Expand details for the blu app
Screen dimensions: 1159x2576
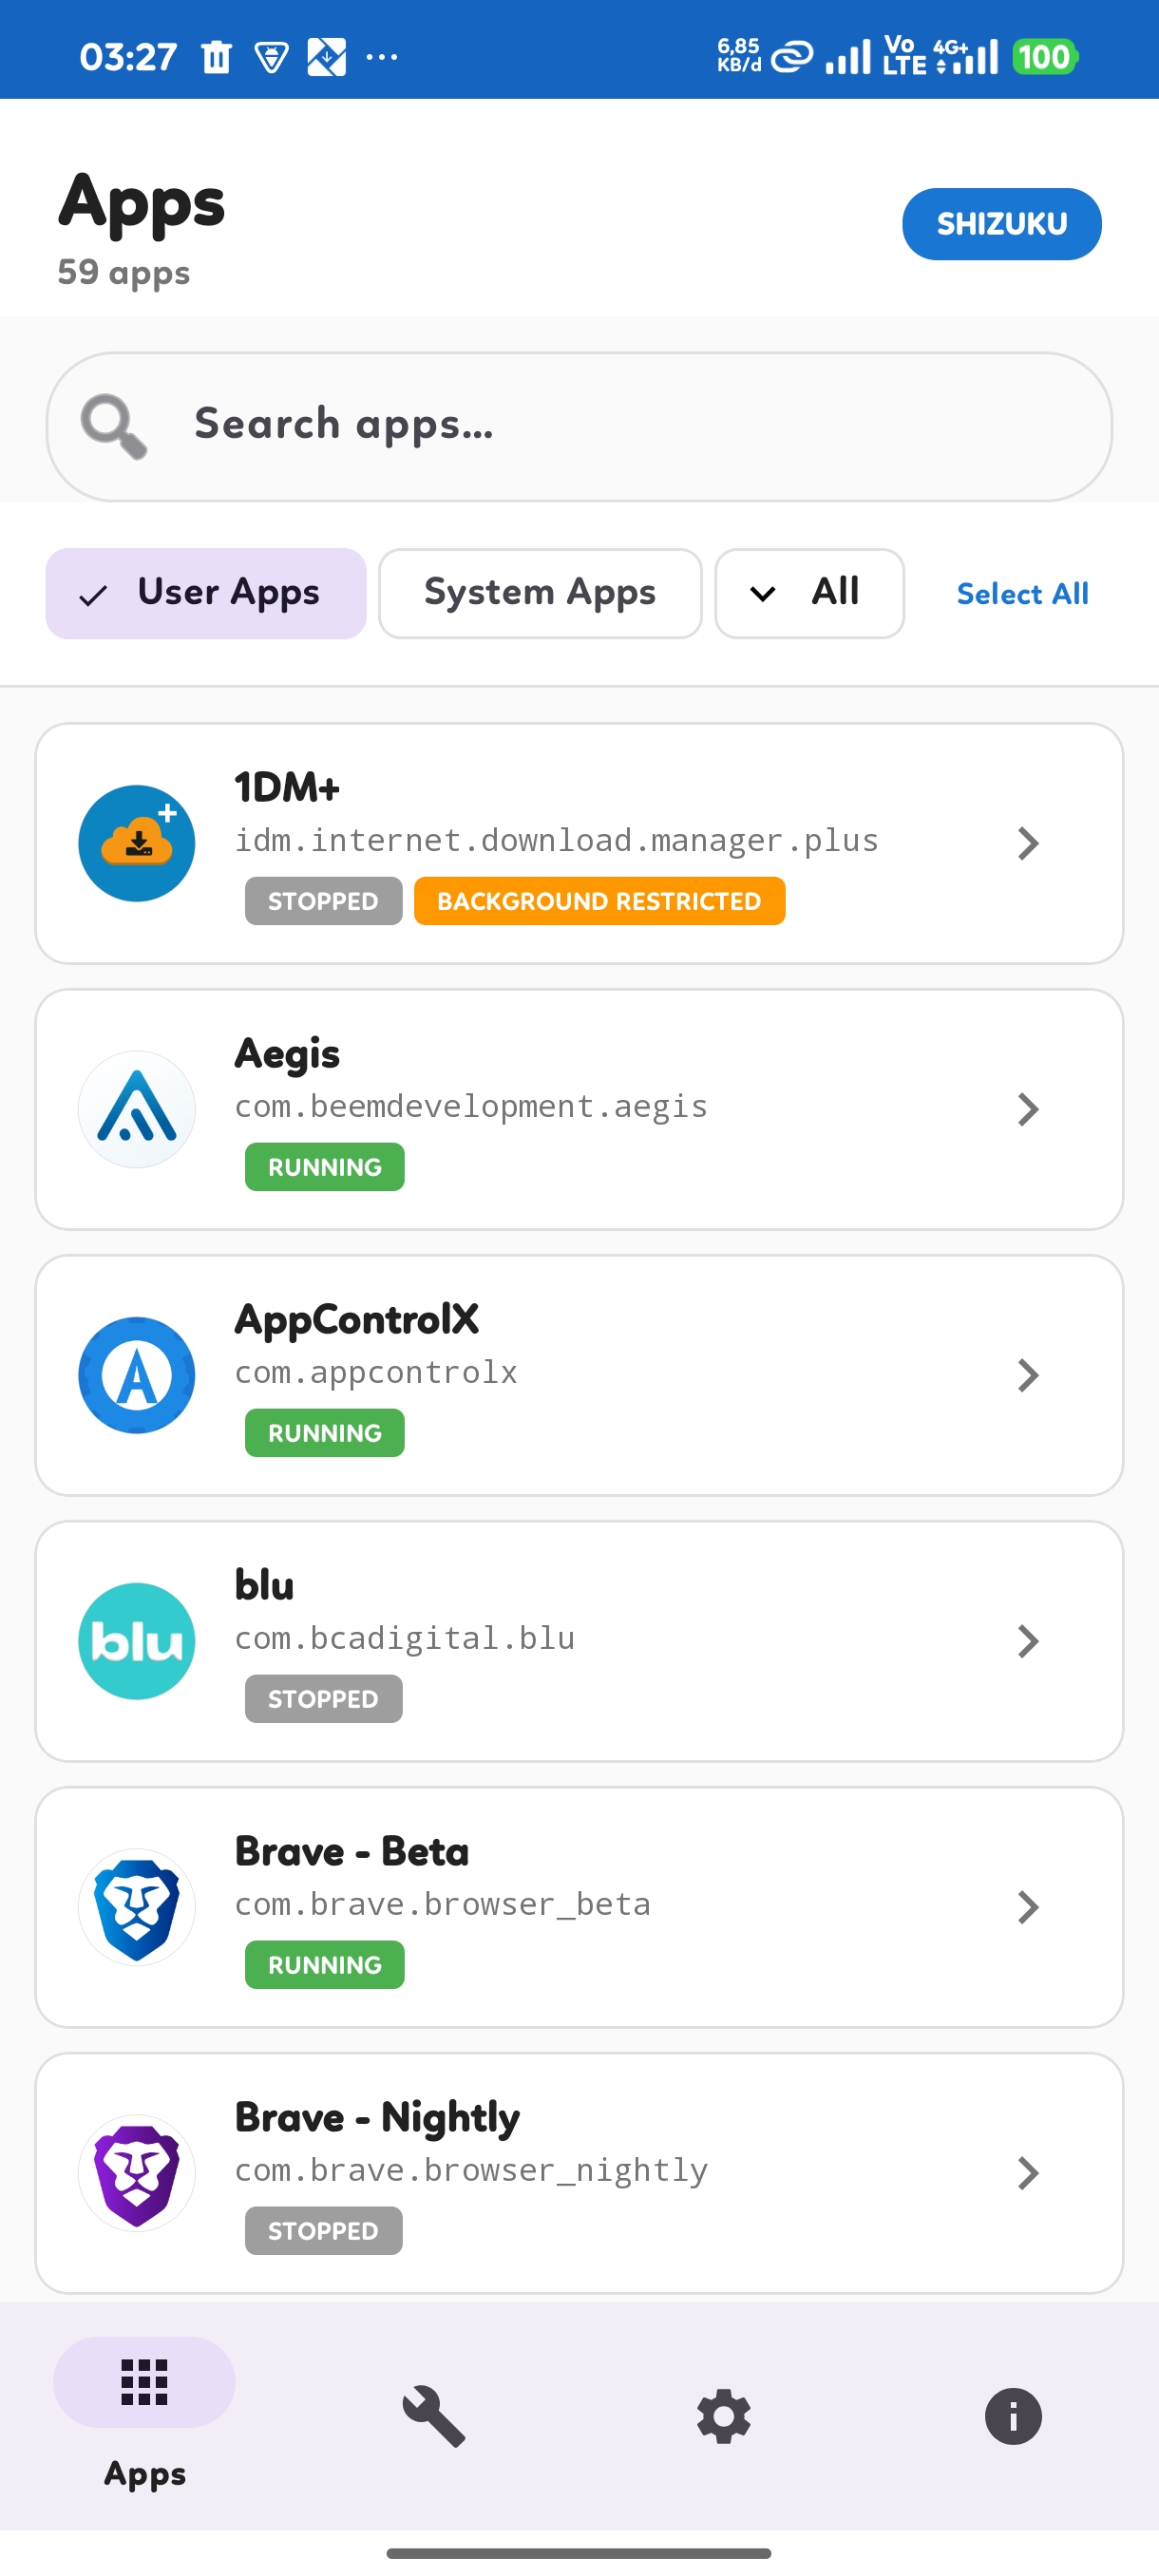tap(1029, 1640)
